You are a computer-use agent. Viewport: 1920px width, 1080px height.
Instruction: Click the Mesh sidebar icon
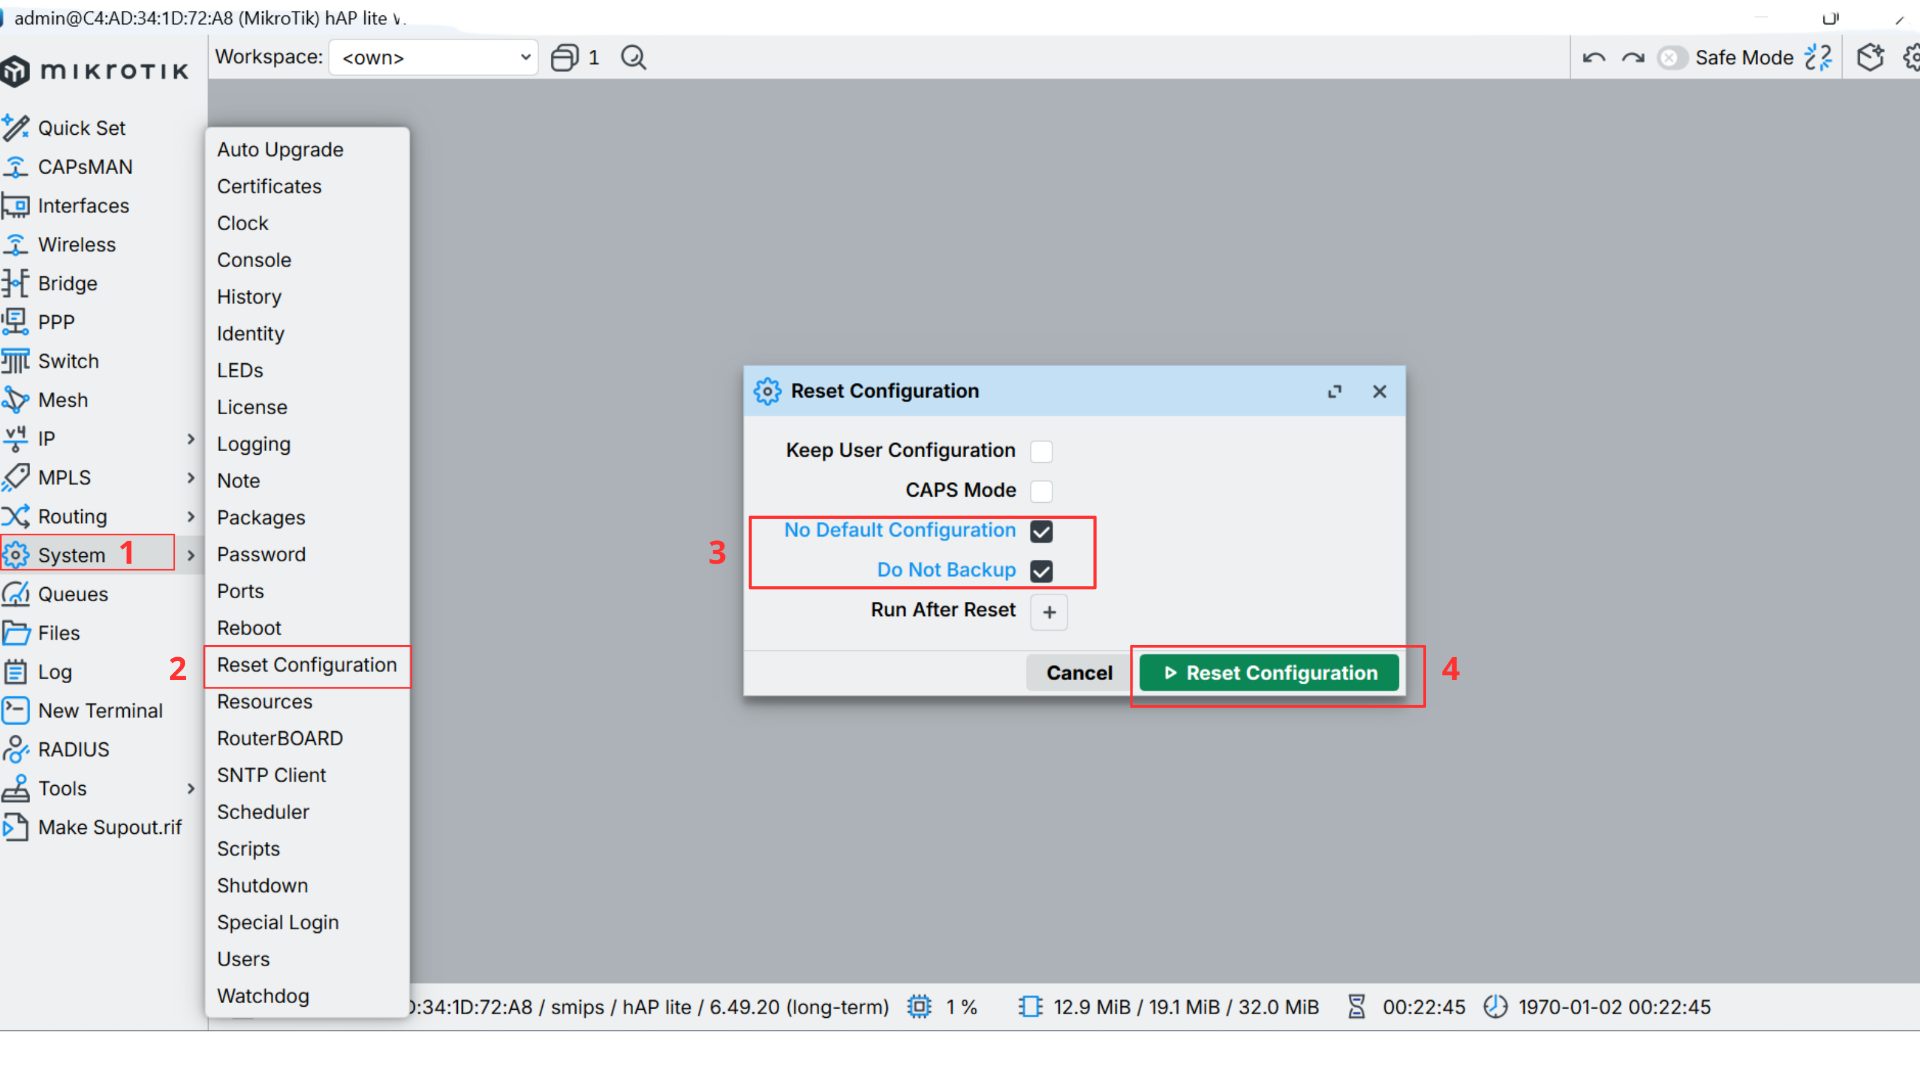click(x=16, y=400)
